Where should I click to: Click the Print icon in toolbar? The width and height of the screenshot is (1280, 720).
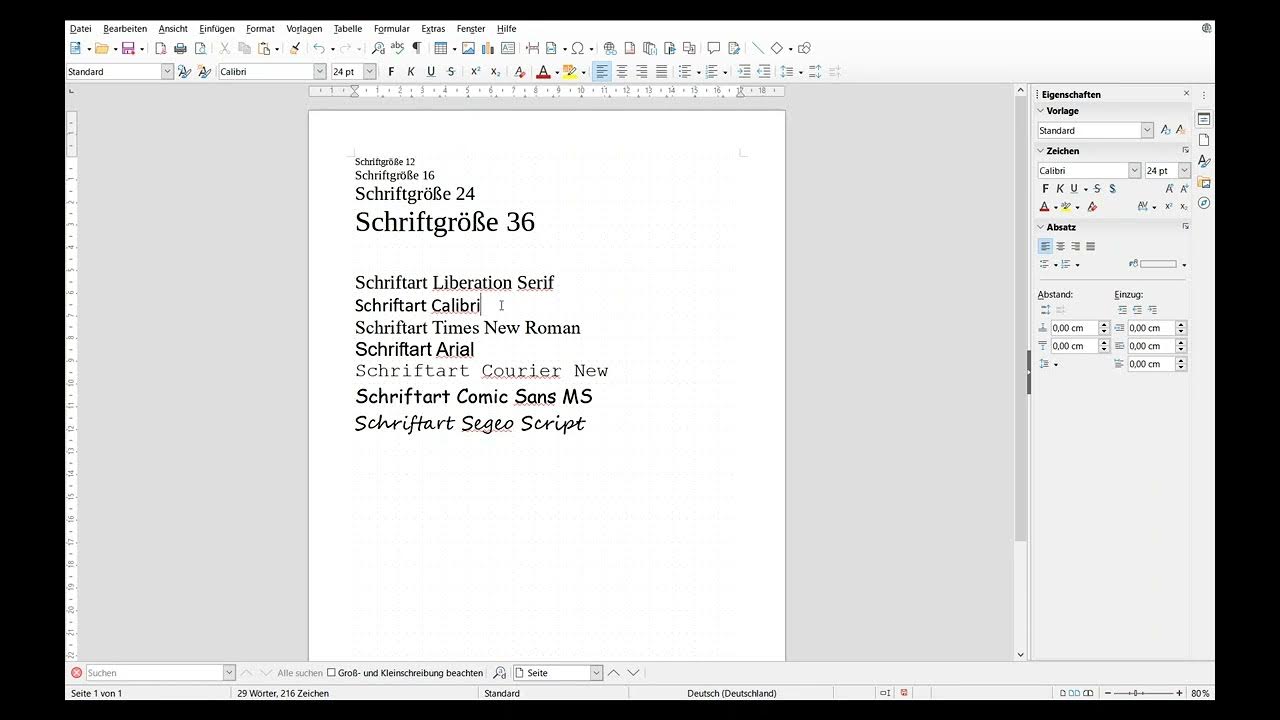(180, 48)
